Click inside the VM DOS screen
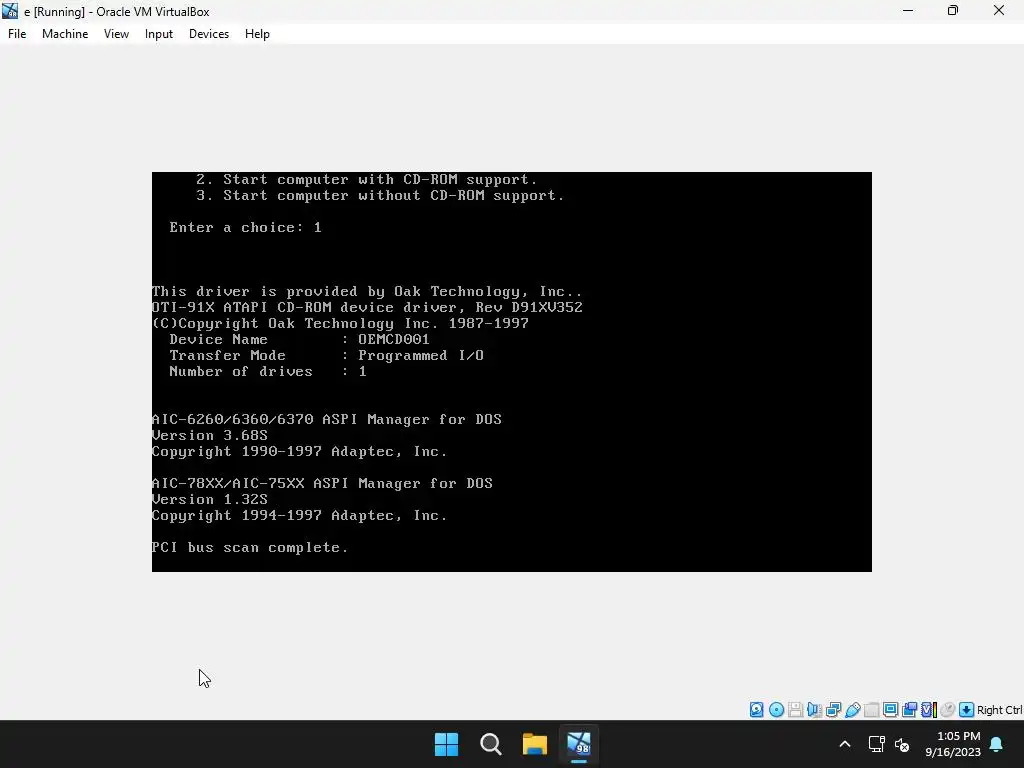 511,372
